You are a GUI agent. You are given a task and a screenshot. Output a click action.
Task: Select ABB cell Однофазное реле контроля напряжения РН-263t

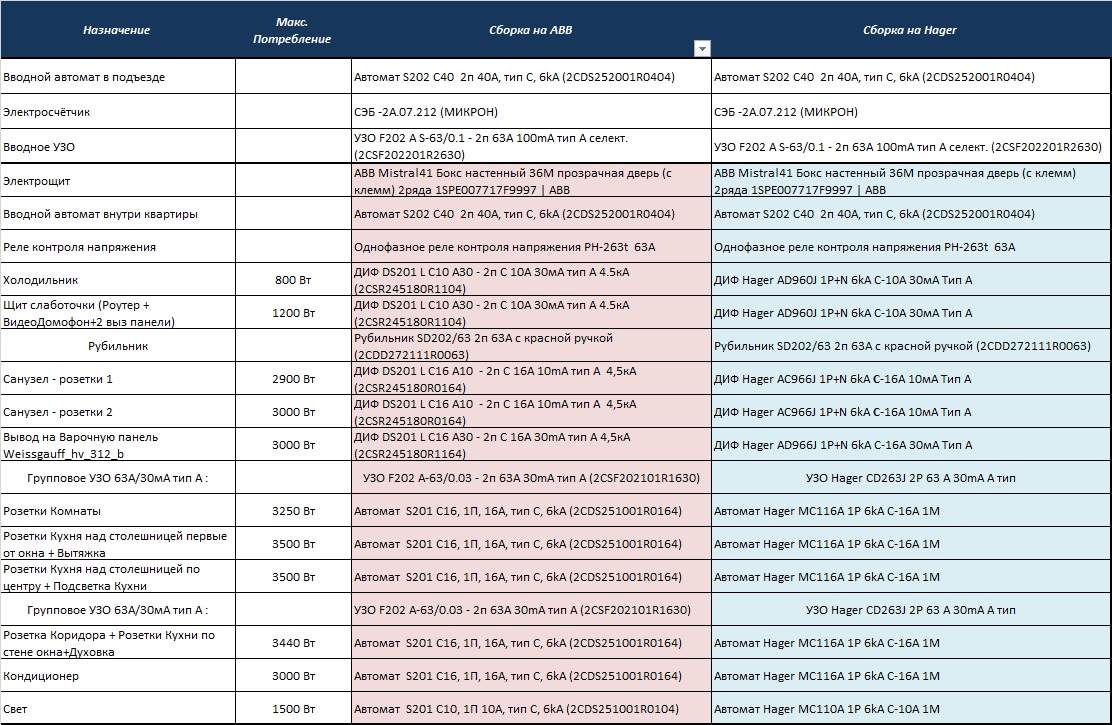[x=531, y=247]
